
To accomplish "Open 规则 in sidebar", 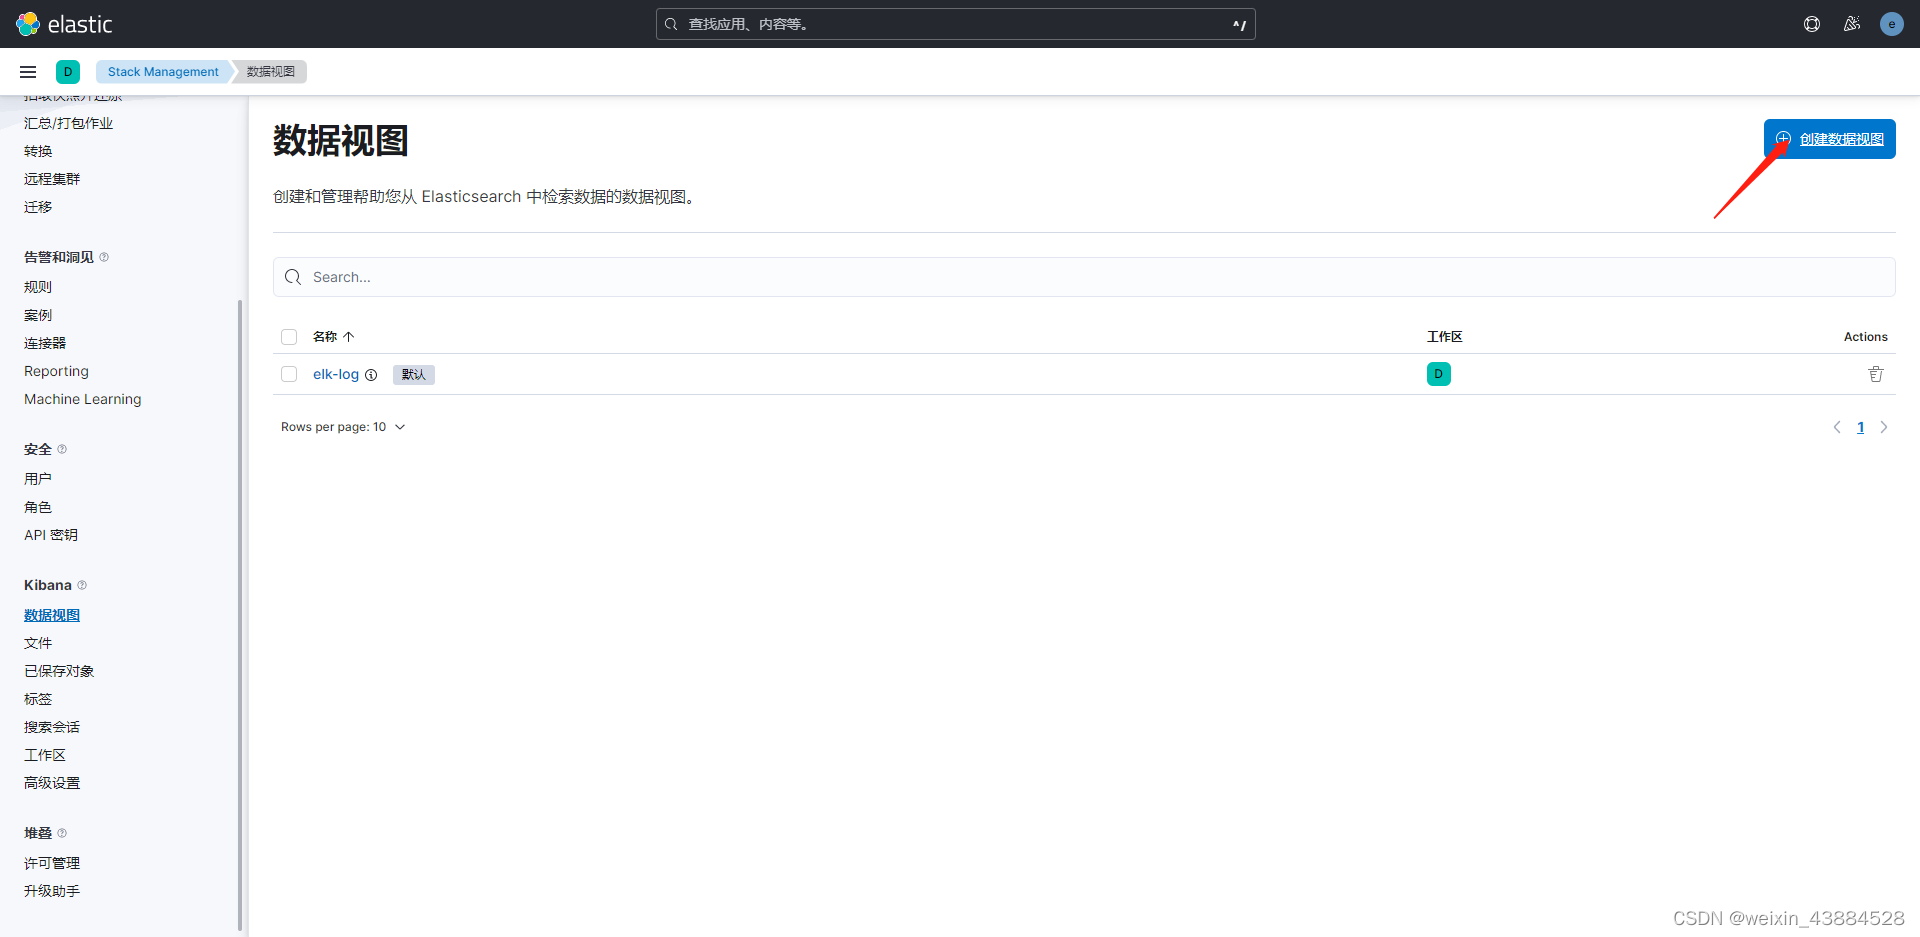I will click(x=38, y=287).
